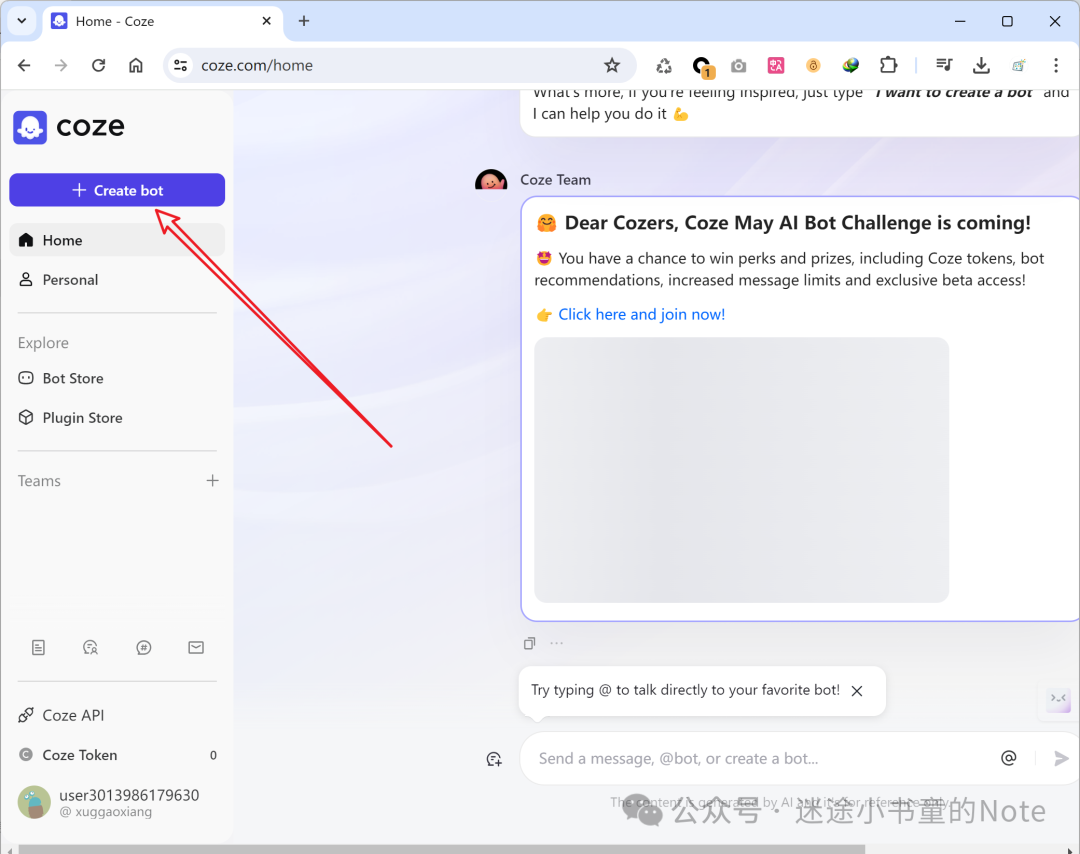Open user3013986179630 profile
The image size is (1080, 854).
[117, 802]
